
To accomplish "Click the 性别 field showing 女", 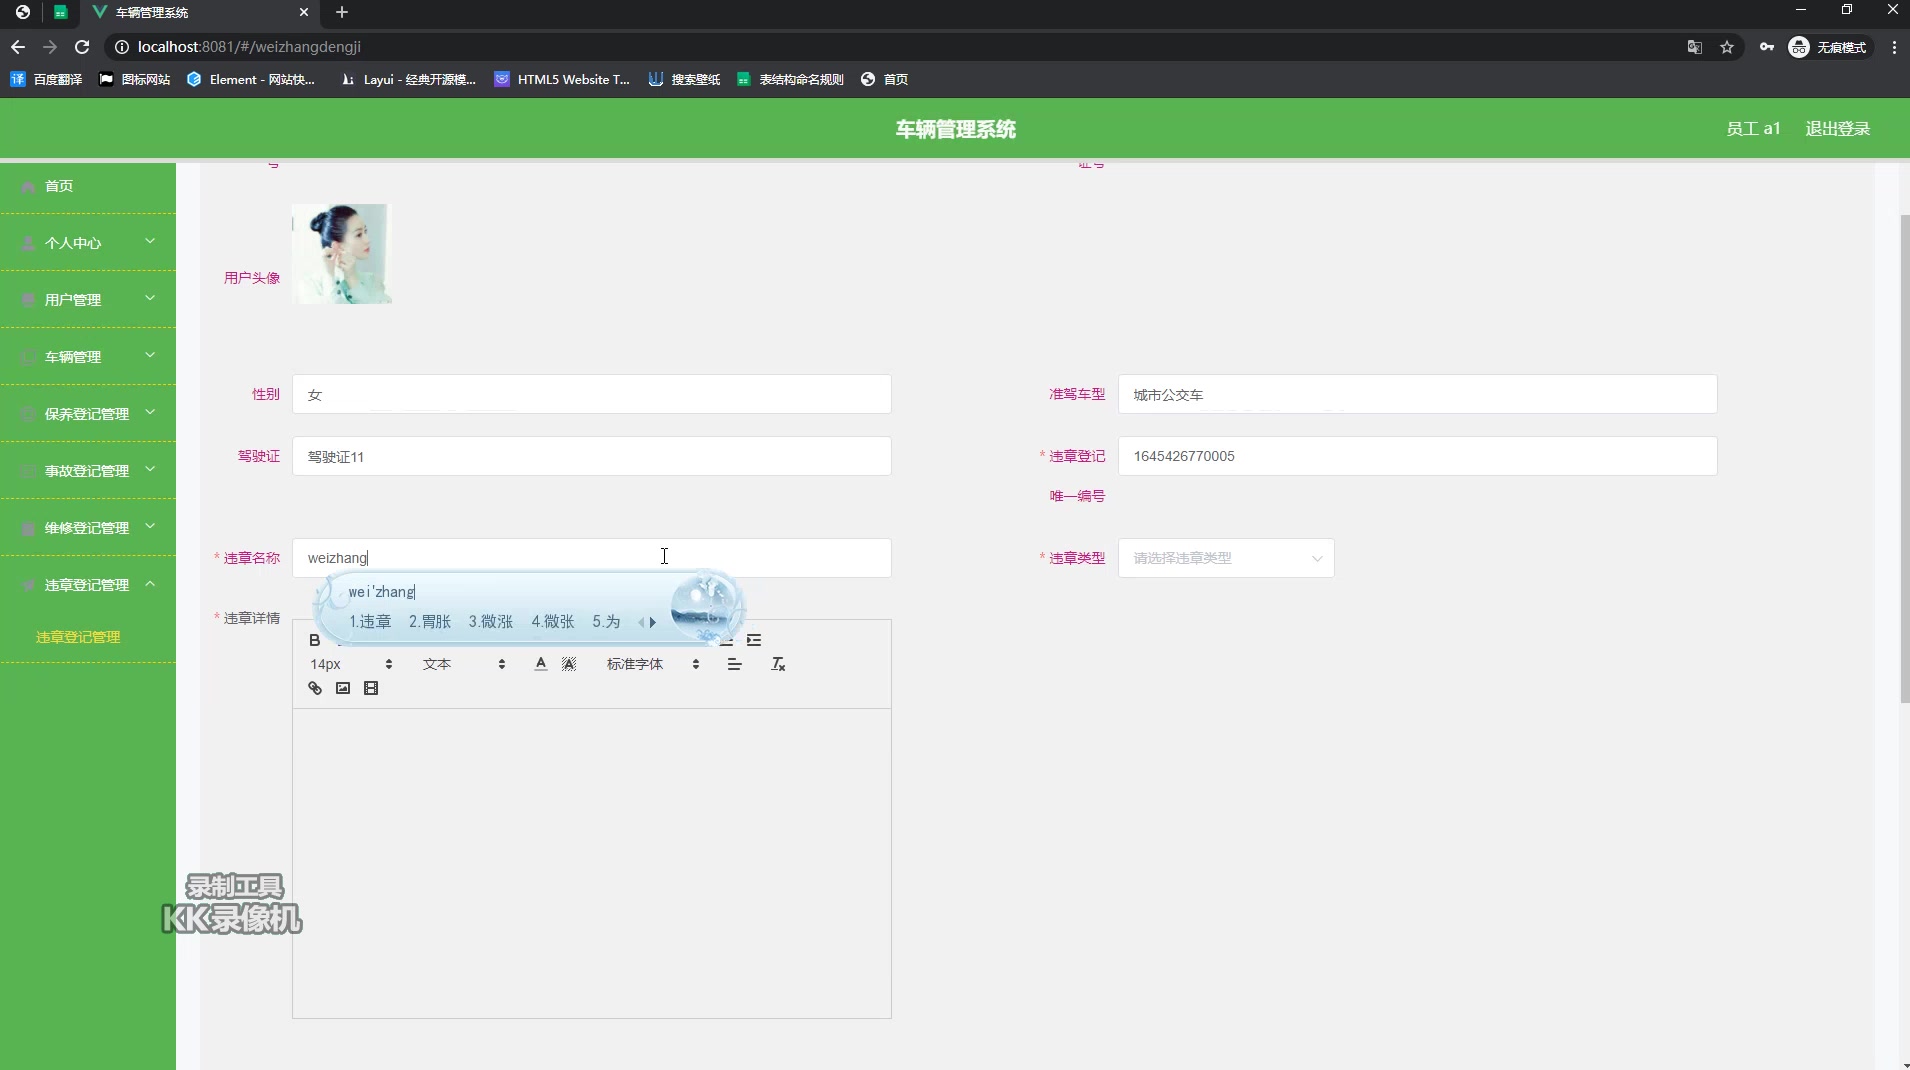I will (591, 395).
